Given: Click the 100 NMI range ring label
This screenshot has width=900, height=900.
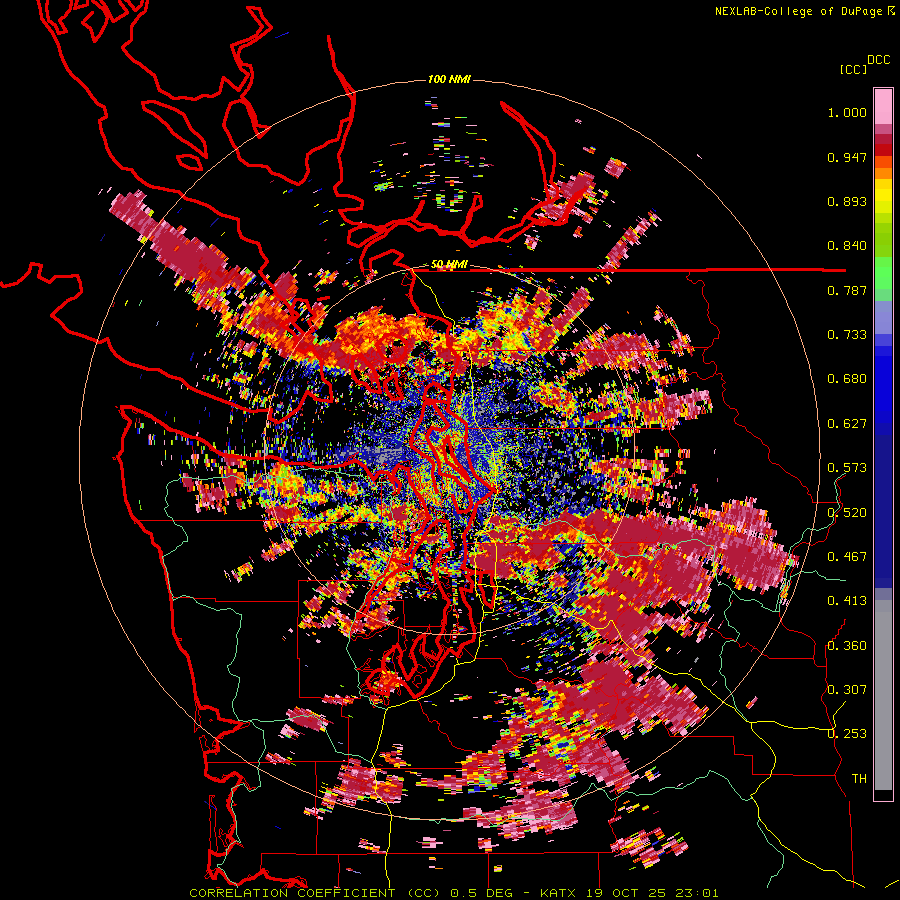Looking at the screenshot, I should 449,79.
